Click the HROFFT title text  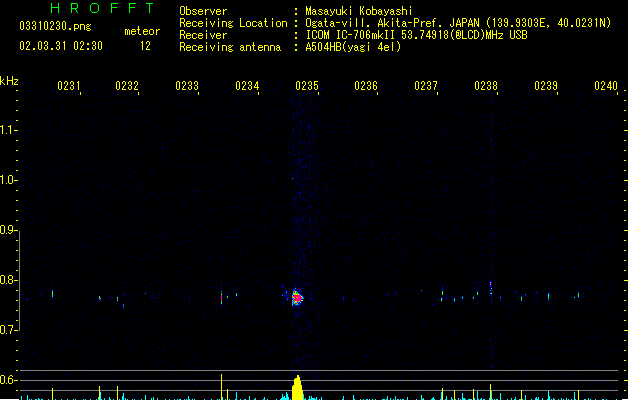[x=102, y=8]
